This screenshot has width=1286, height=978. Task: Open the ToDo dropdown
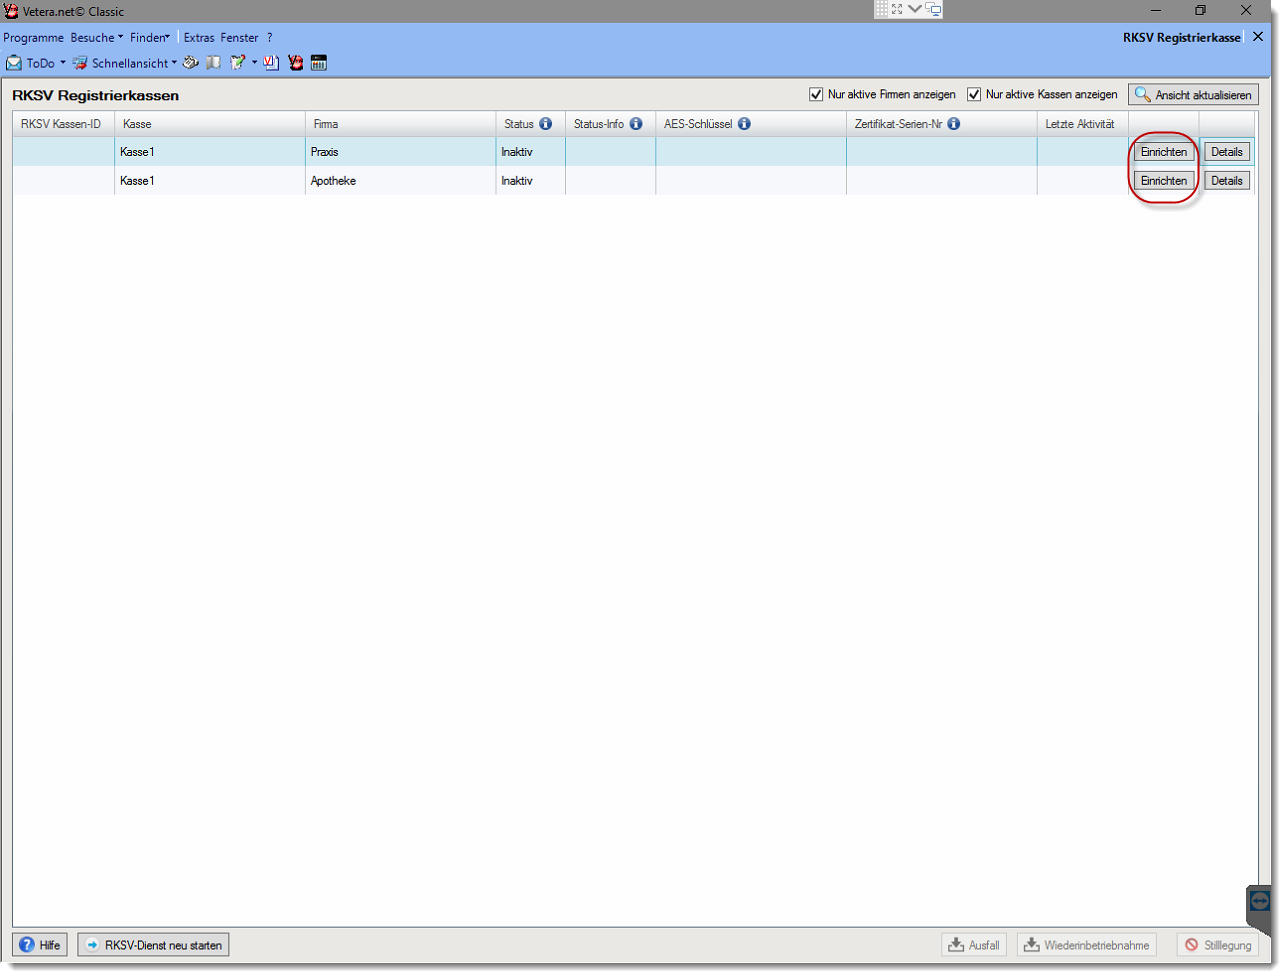tap(62, 63)
